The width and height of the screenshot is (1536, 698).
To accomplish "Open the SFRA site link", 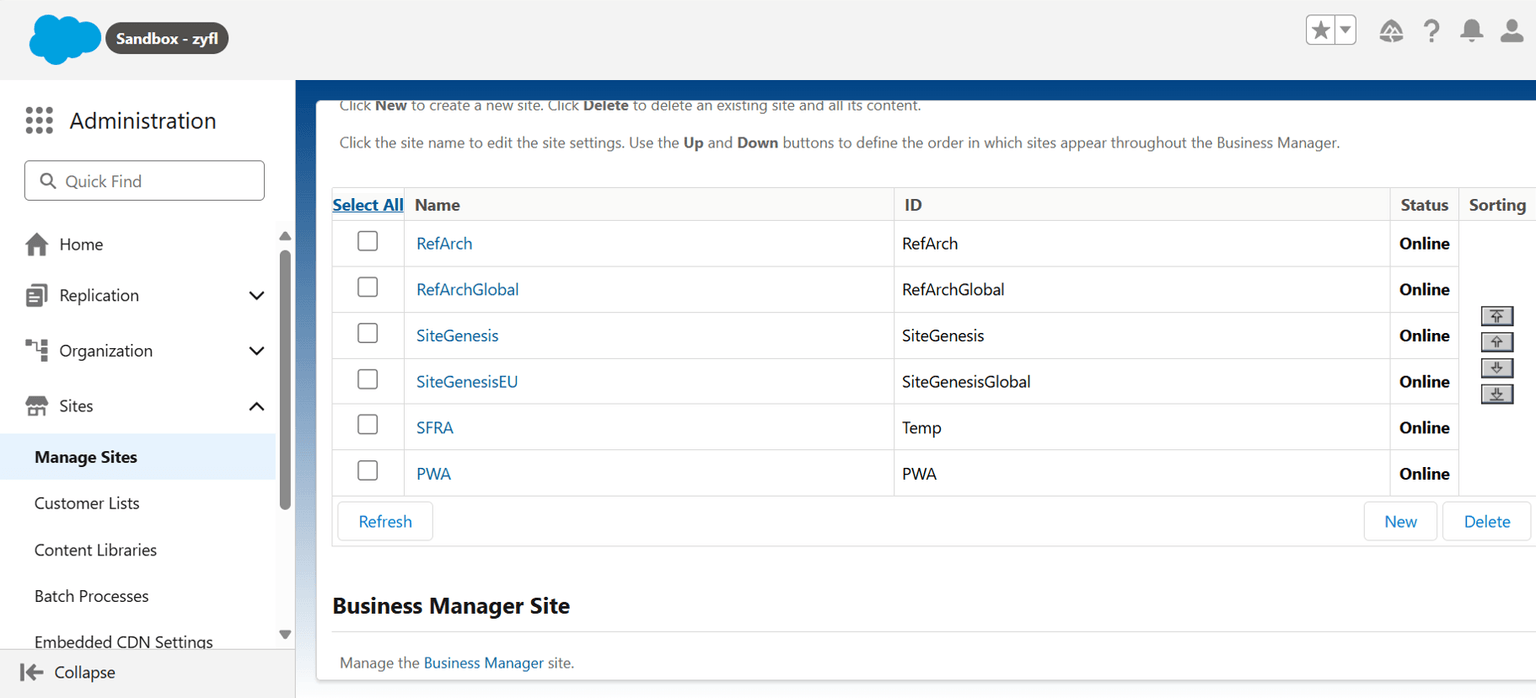I will coord(435,427).
